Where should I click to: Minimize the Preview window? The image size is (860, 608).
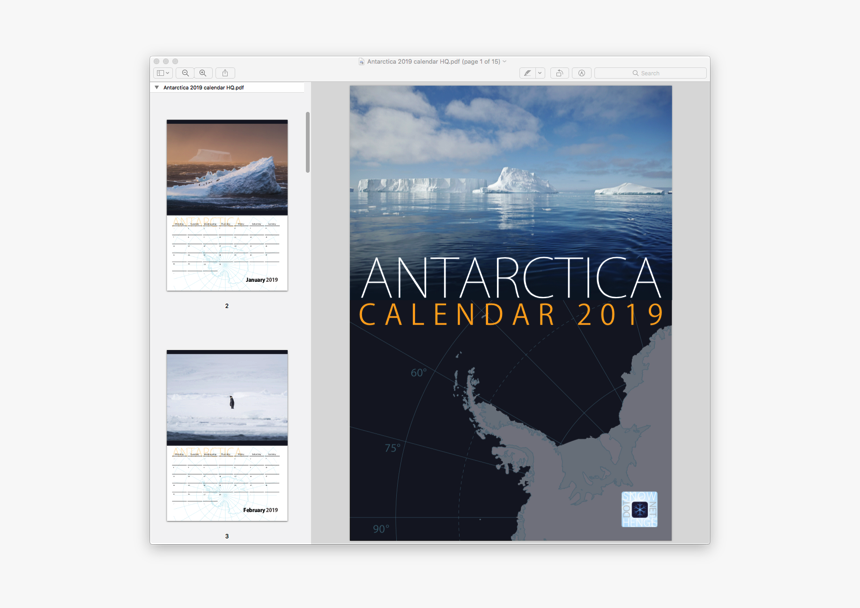tap(166, 61)
